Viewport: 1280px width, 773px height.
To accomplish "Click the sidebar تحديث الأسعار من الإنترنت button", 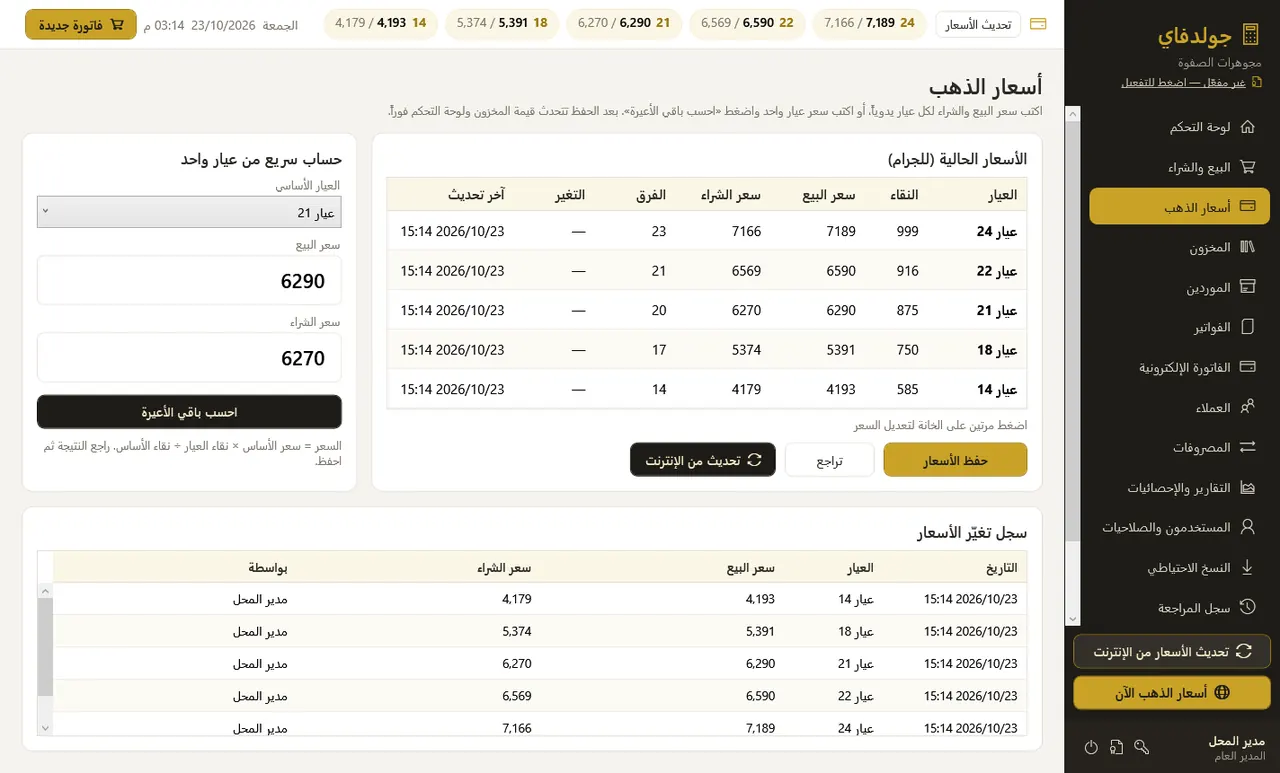I will (x=1172, y=651).
